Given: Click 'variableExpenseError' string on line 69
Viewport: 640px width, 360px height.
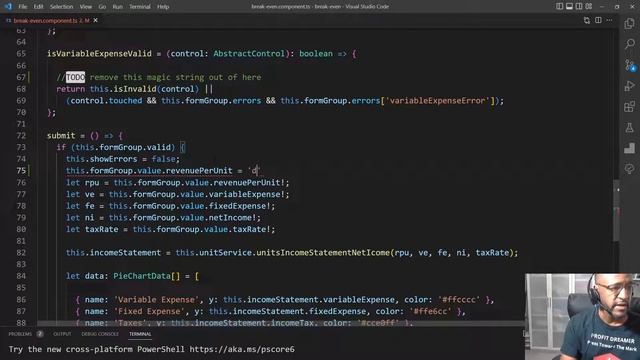Looking at the screenshot, I should point(438,101).
